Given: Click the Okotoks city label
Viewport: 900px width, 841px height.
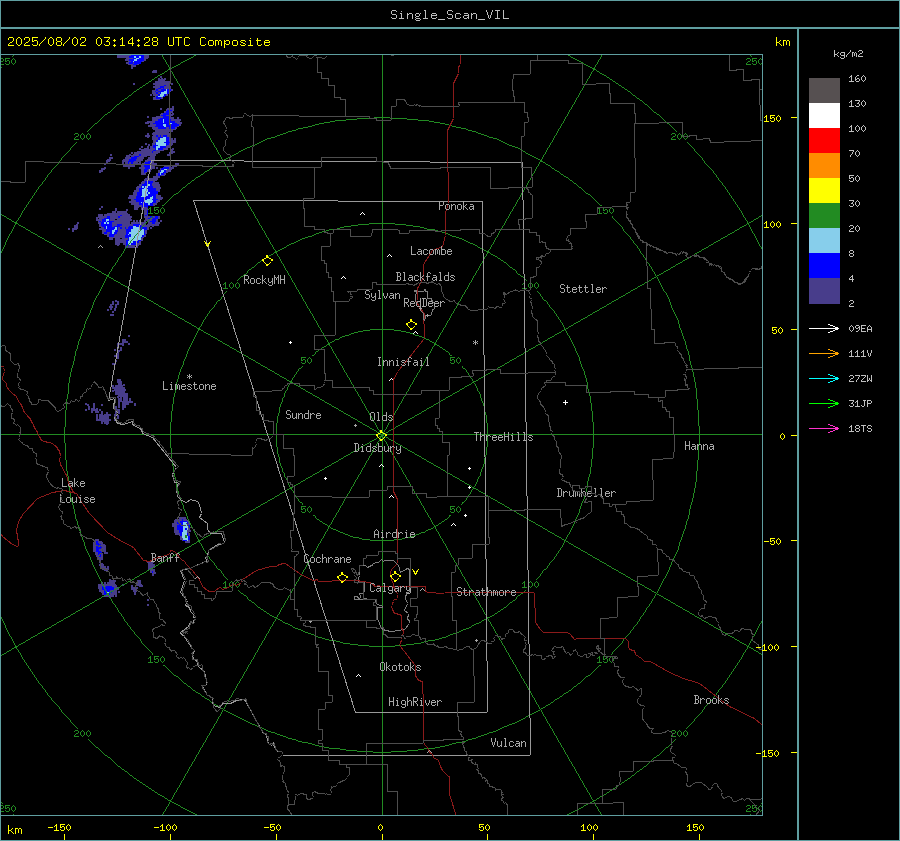Looking at the screenshot, I should click(400, 667).
